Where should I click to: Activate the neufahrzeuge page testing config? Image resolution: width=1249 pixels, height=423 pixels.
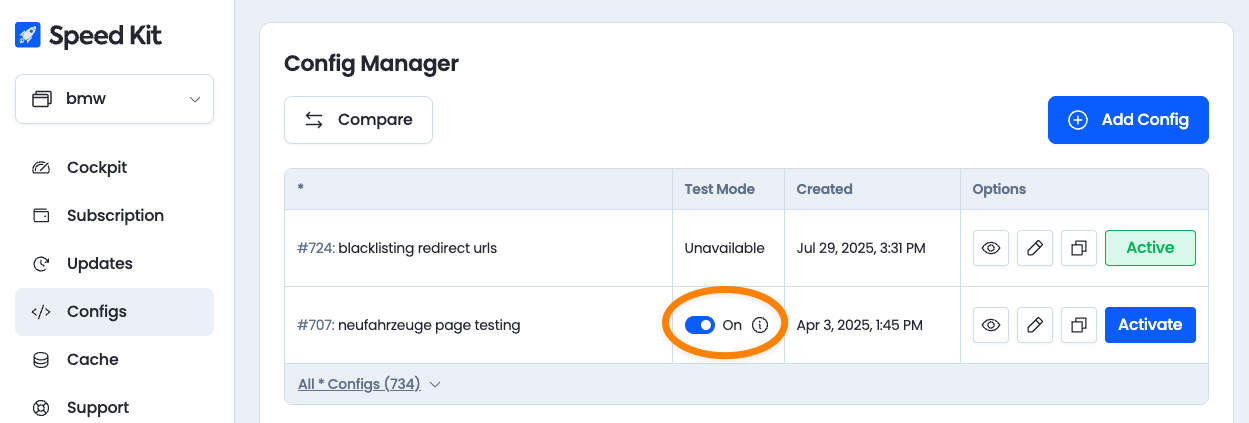[1150, 325]
